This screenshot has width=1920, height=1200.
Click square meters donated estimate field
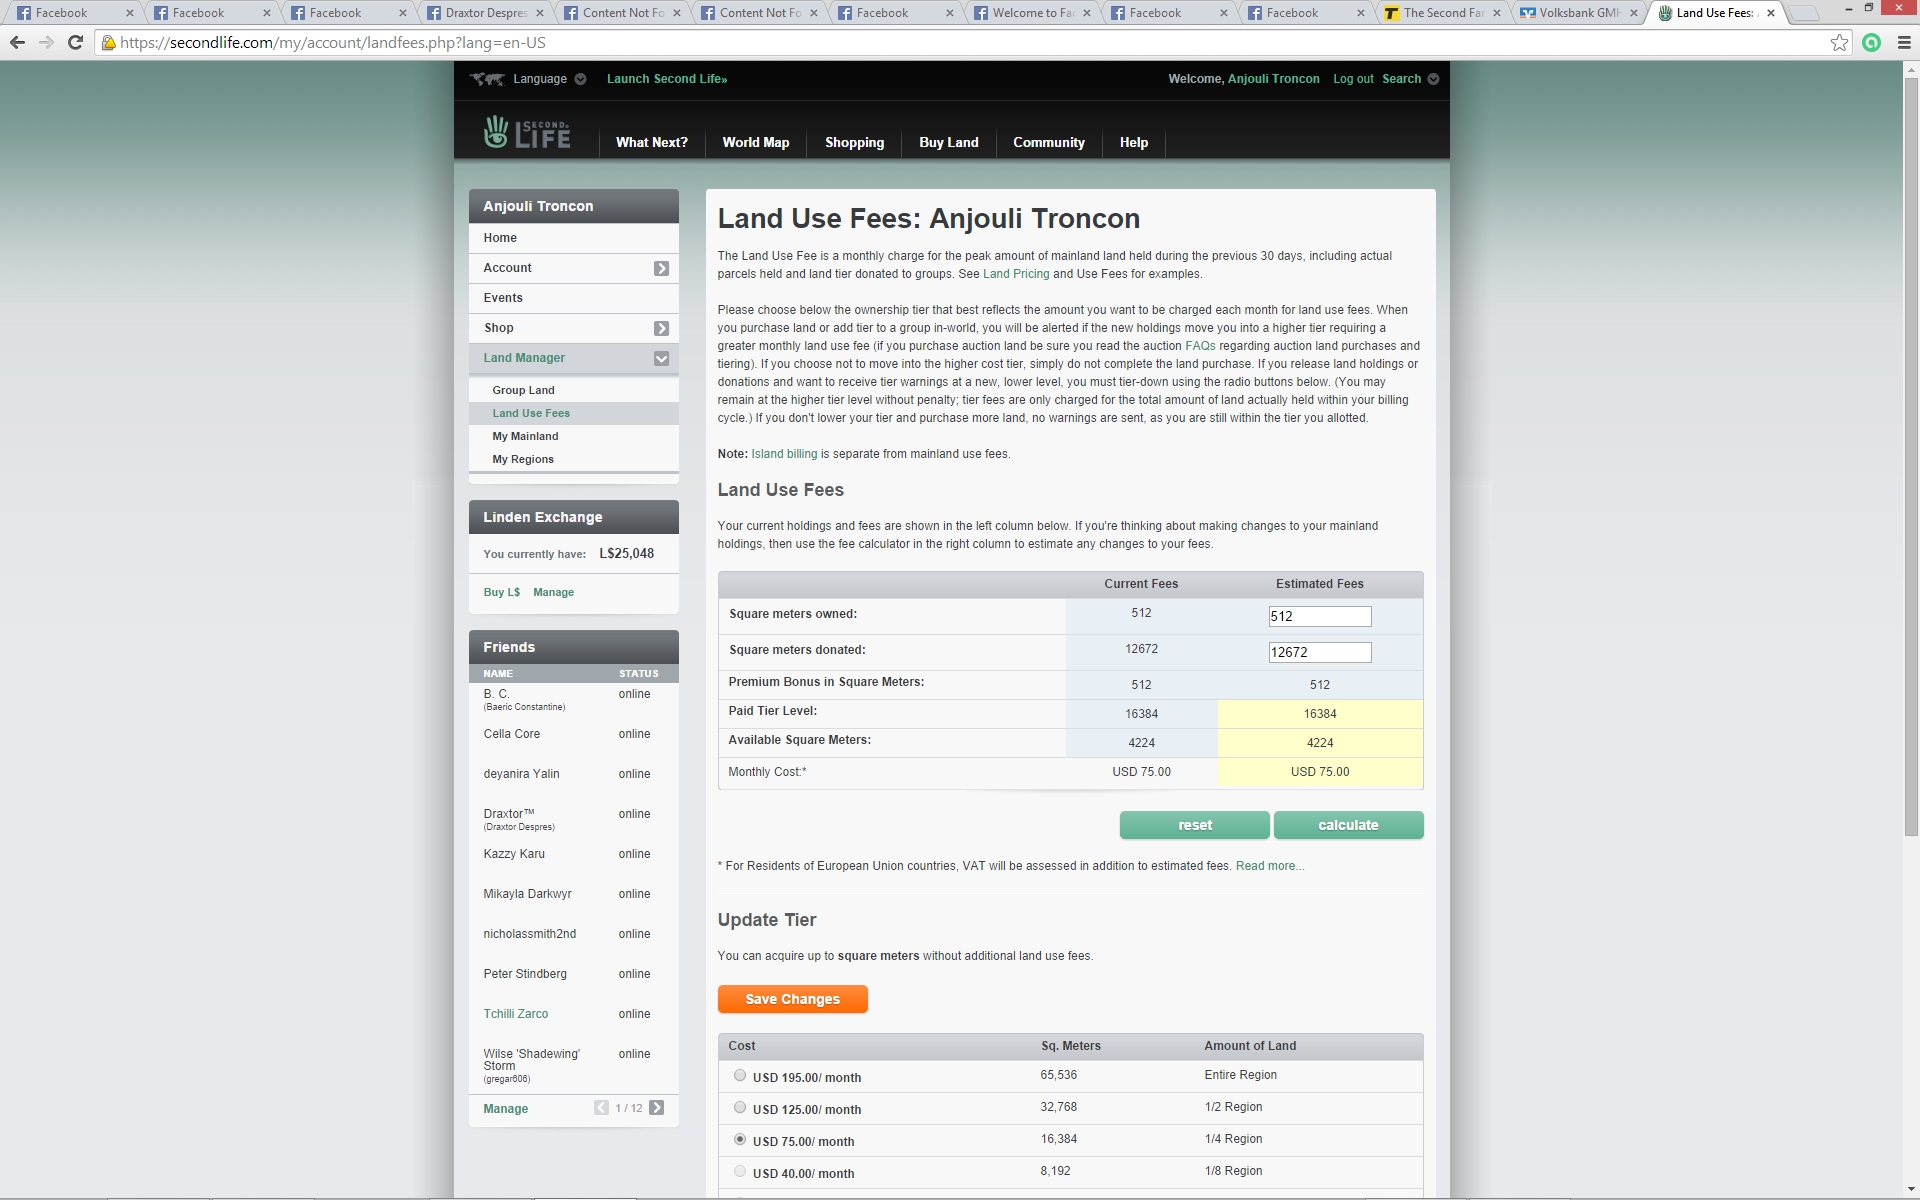(1319, 652)
